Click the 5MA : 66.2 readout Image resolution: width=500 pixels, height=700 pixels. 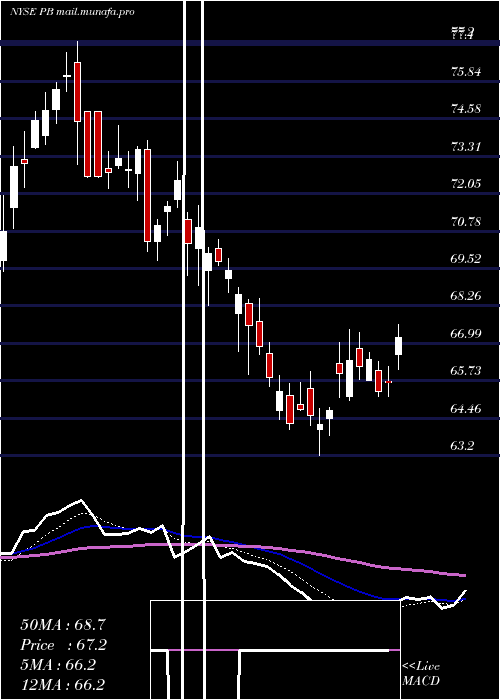click(x=58, y=665)
